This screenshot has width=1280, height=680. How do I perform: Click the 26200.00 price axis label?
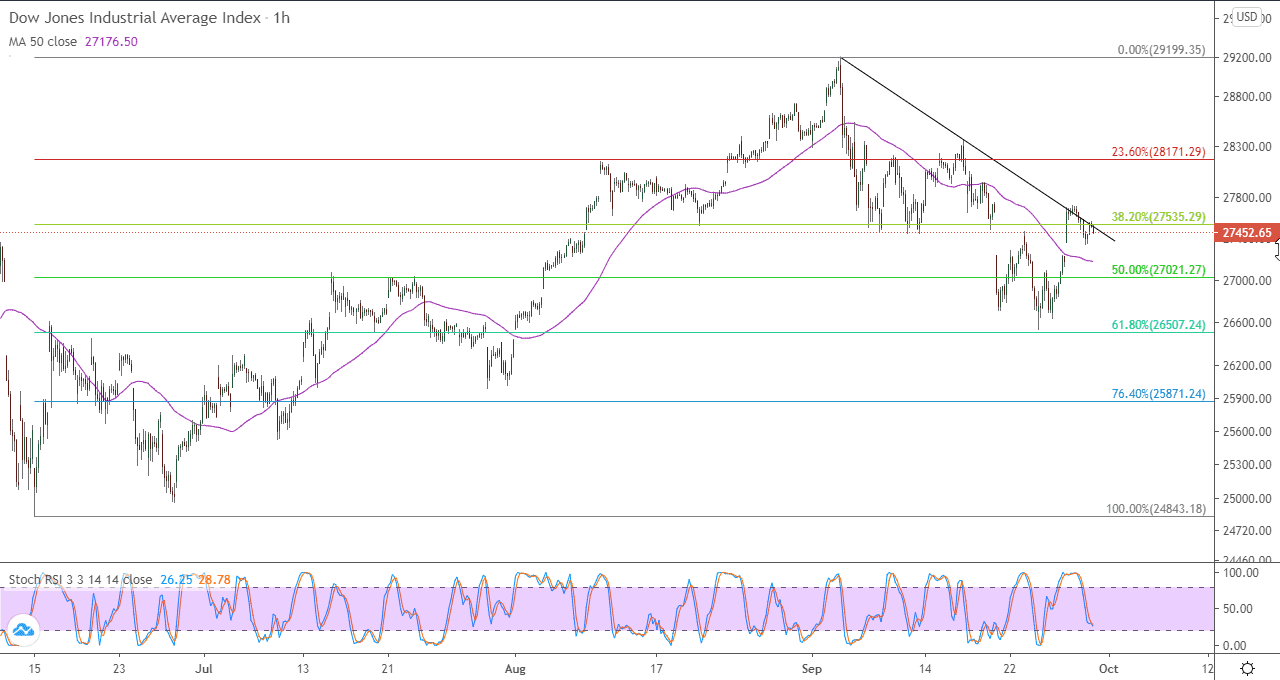pyautogui.click(x=1246, y=366)
